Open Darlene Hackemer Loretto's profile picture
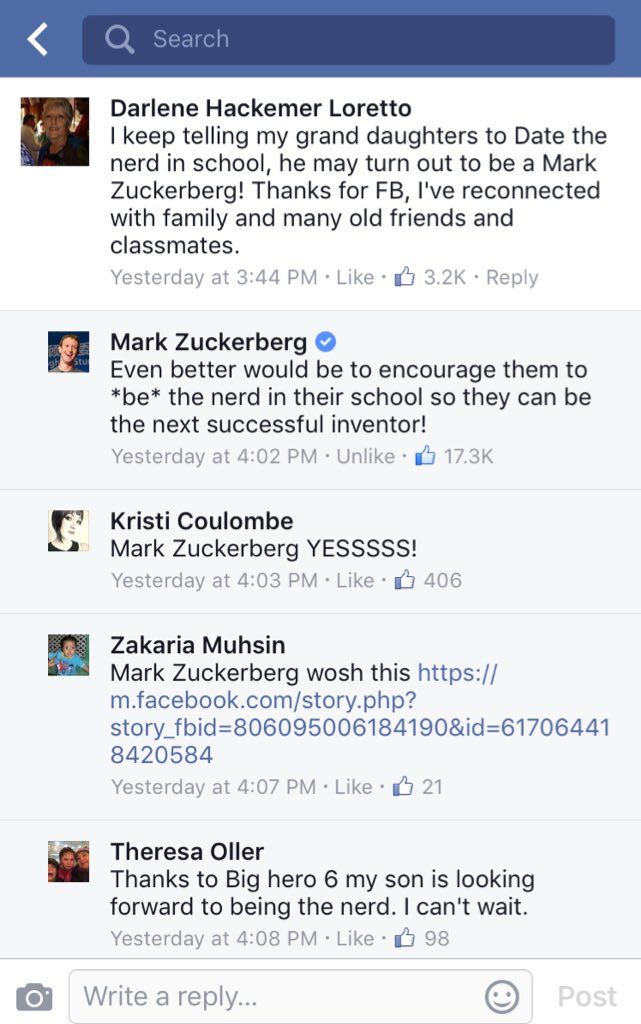 55,131
